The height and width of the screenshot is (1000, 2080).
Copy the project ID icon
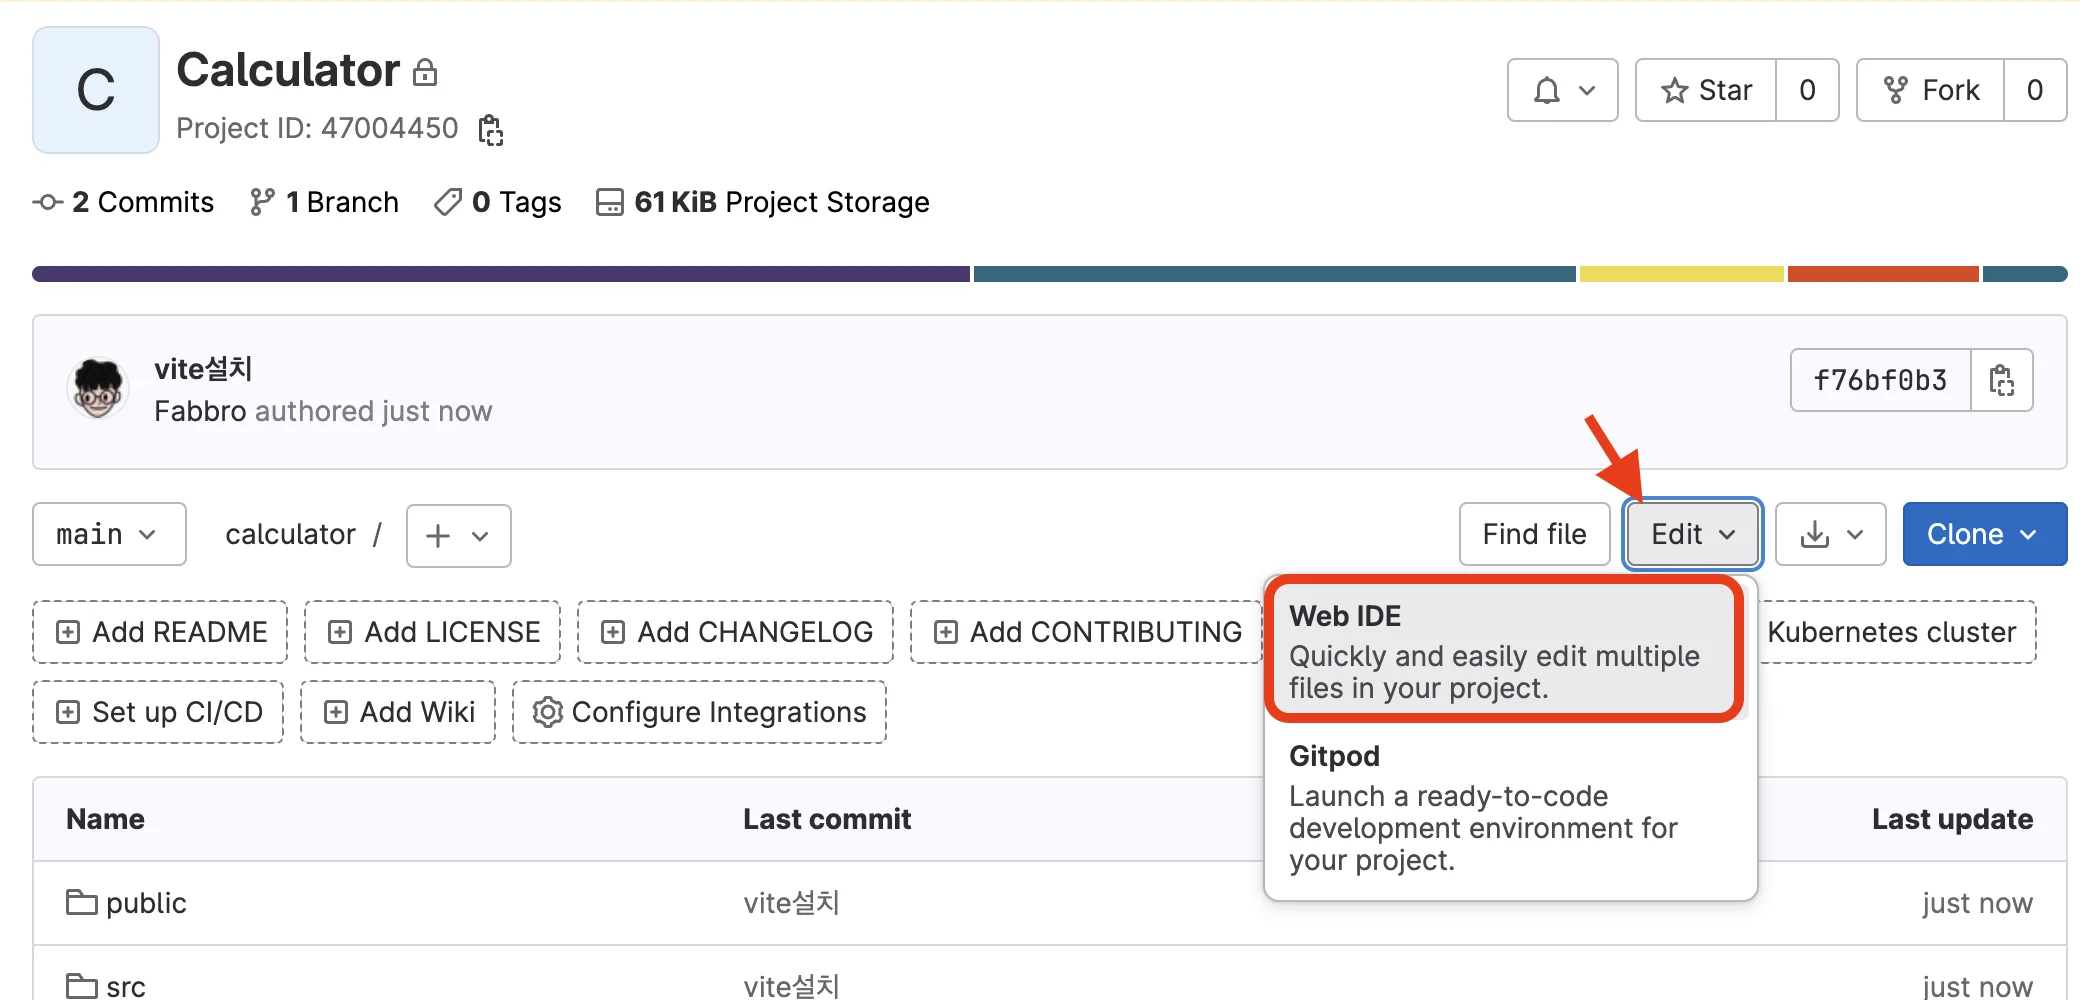490,130
